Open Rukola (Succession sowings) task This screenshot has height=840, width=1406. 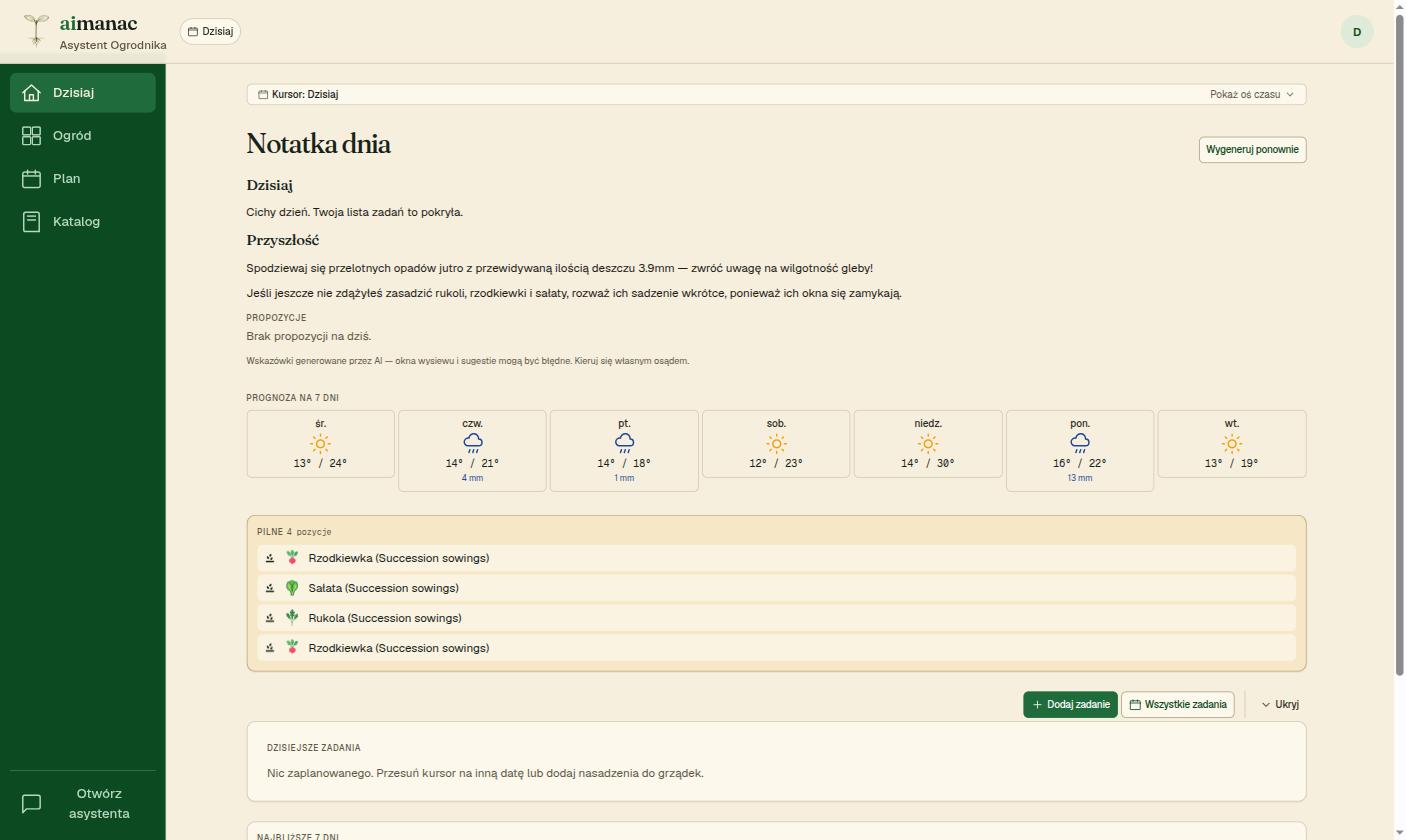[x=776, y=618]
